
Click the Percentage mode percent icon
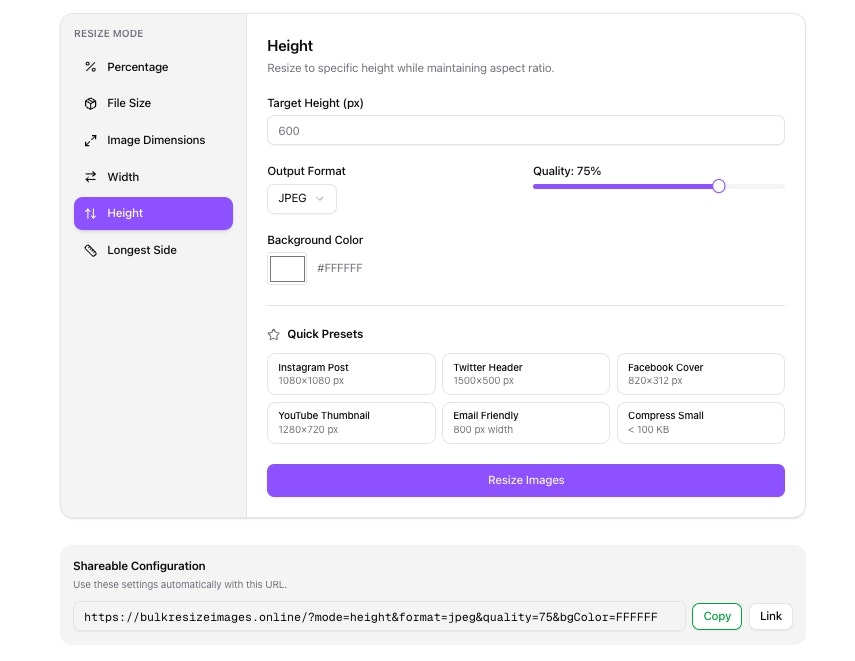point(90,67)
